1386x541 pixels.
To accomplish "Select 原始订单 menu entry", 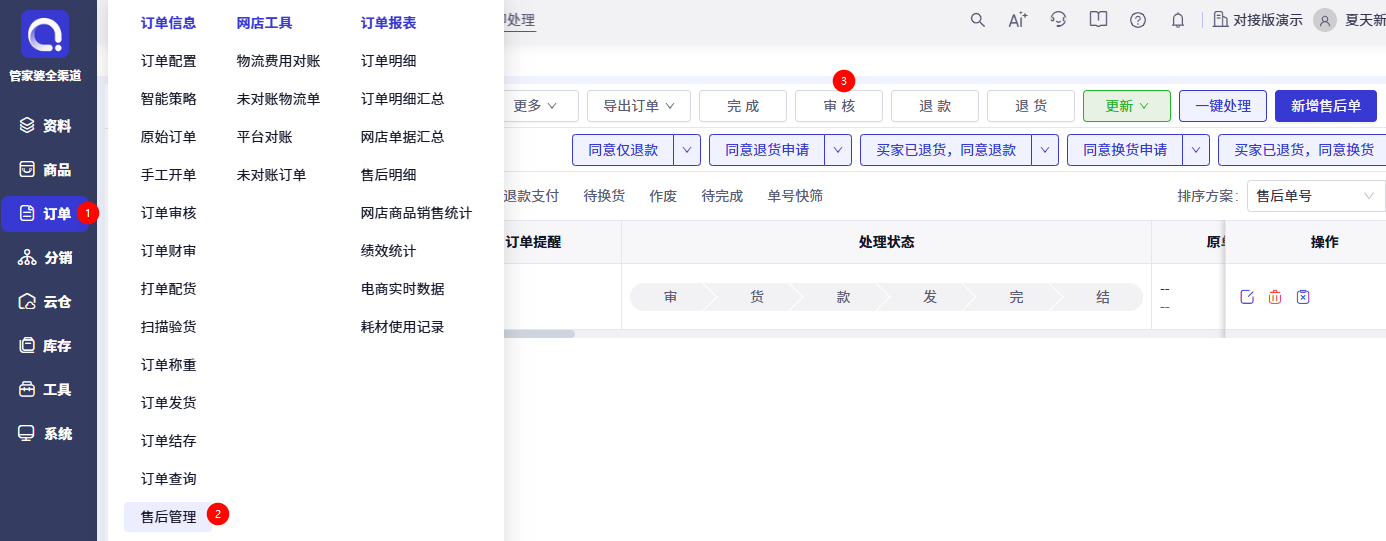I will point(168,137).
